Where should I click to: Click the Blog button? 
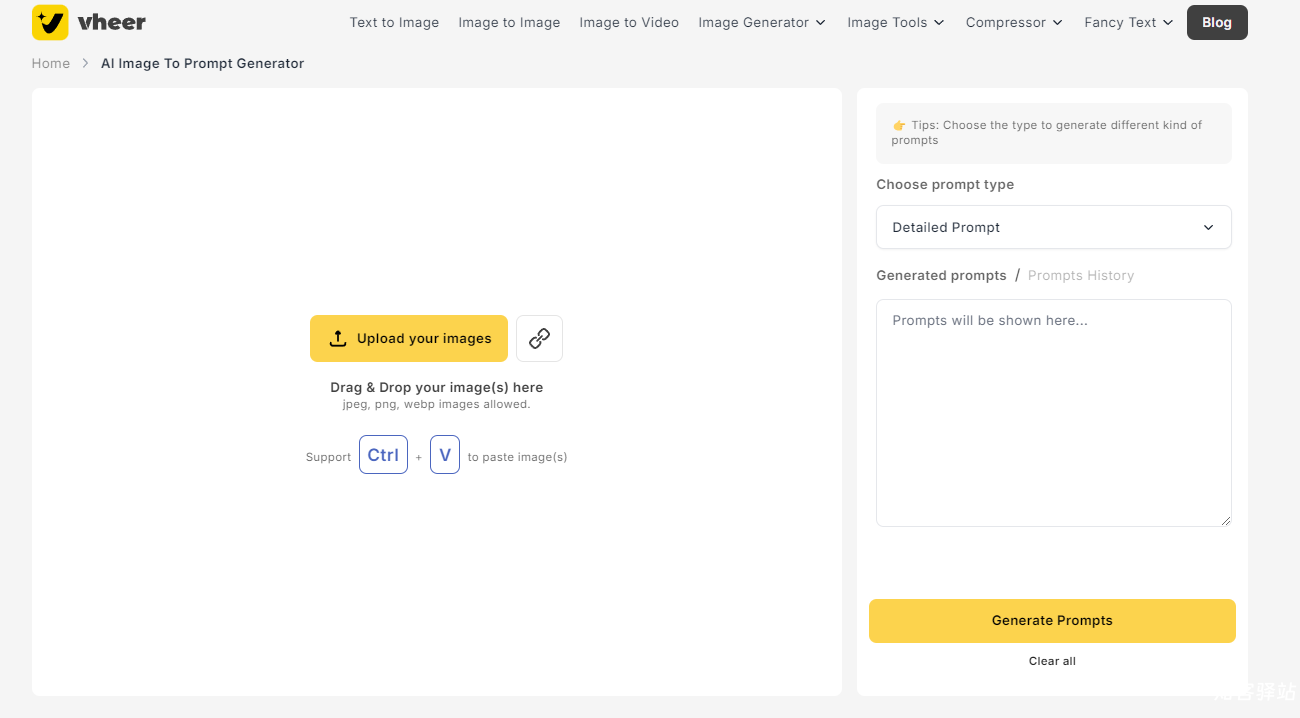[x=1216, y=22]
